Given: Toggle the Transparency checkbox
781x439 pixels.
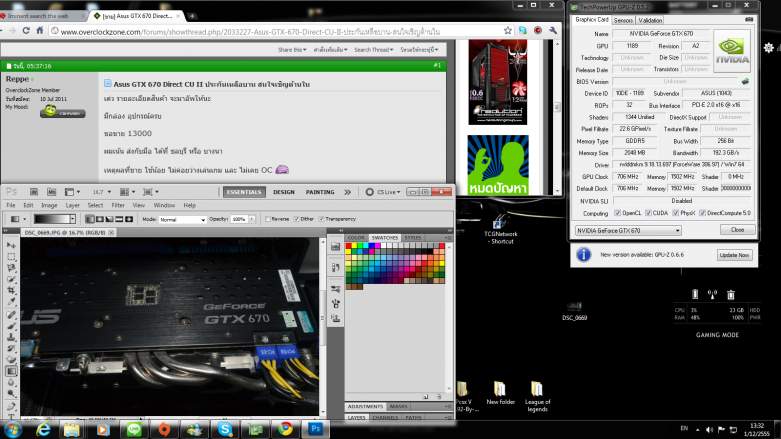Looking at the screenshot, I should pos(322,219).
